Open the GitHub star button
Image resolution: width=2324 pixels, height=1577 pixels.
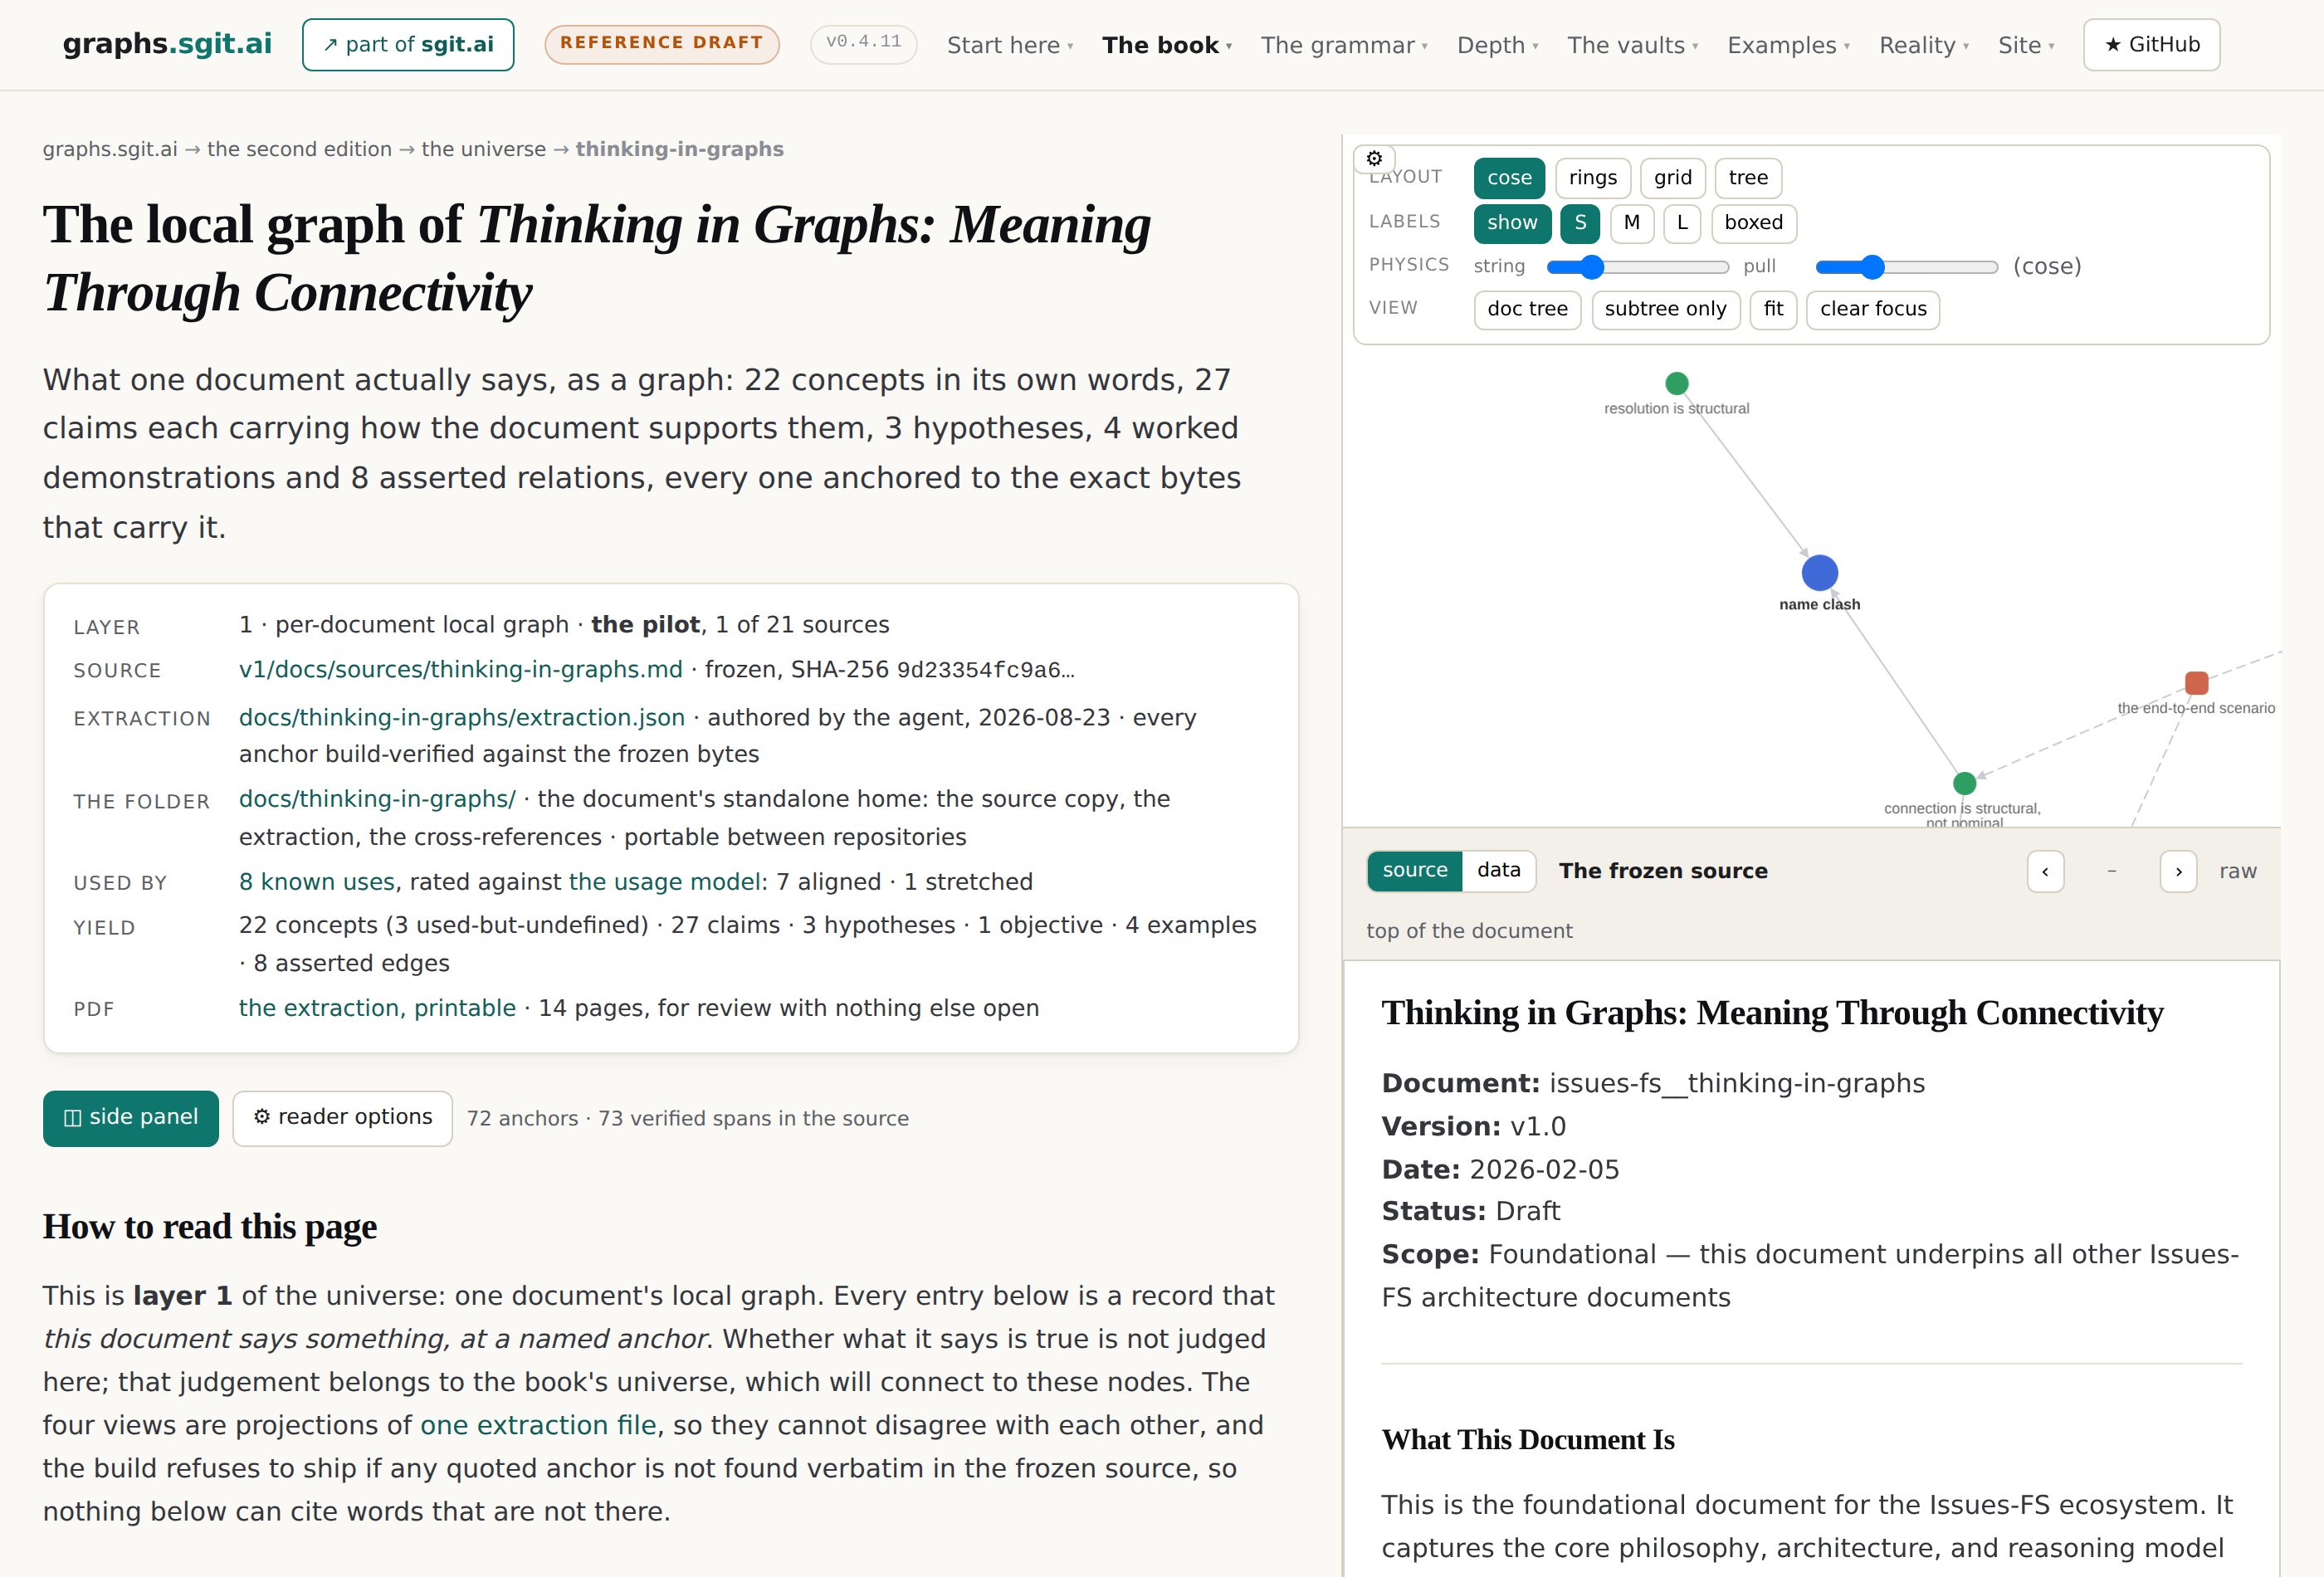(x=2151, y=45)
